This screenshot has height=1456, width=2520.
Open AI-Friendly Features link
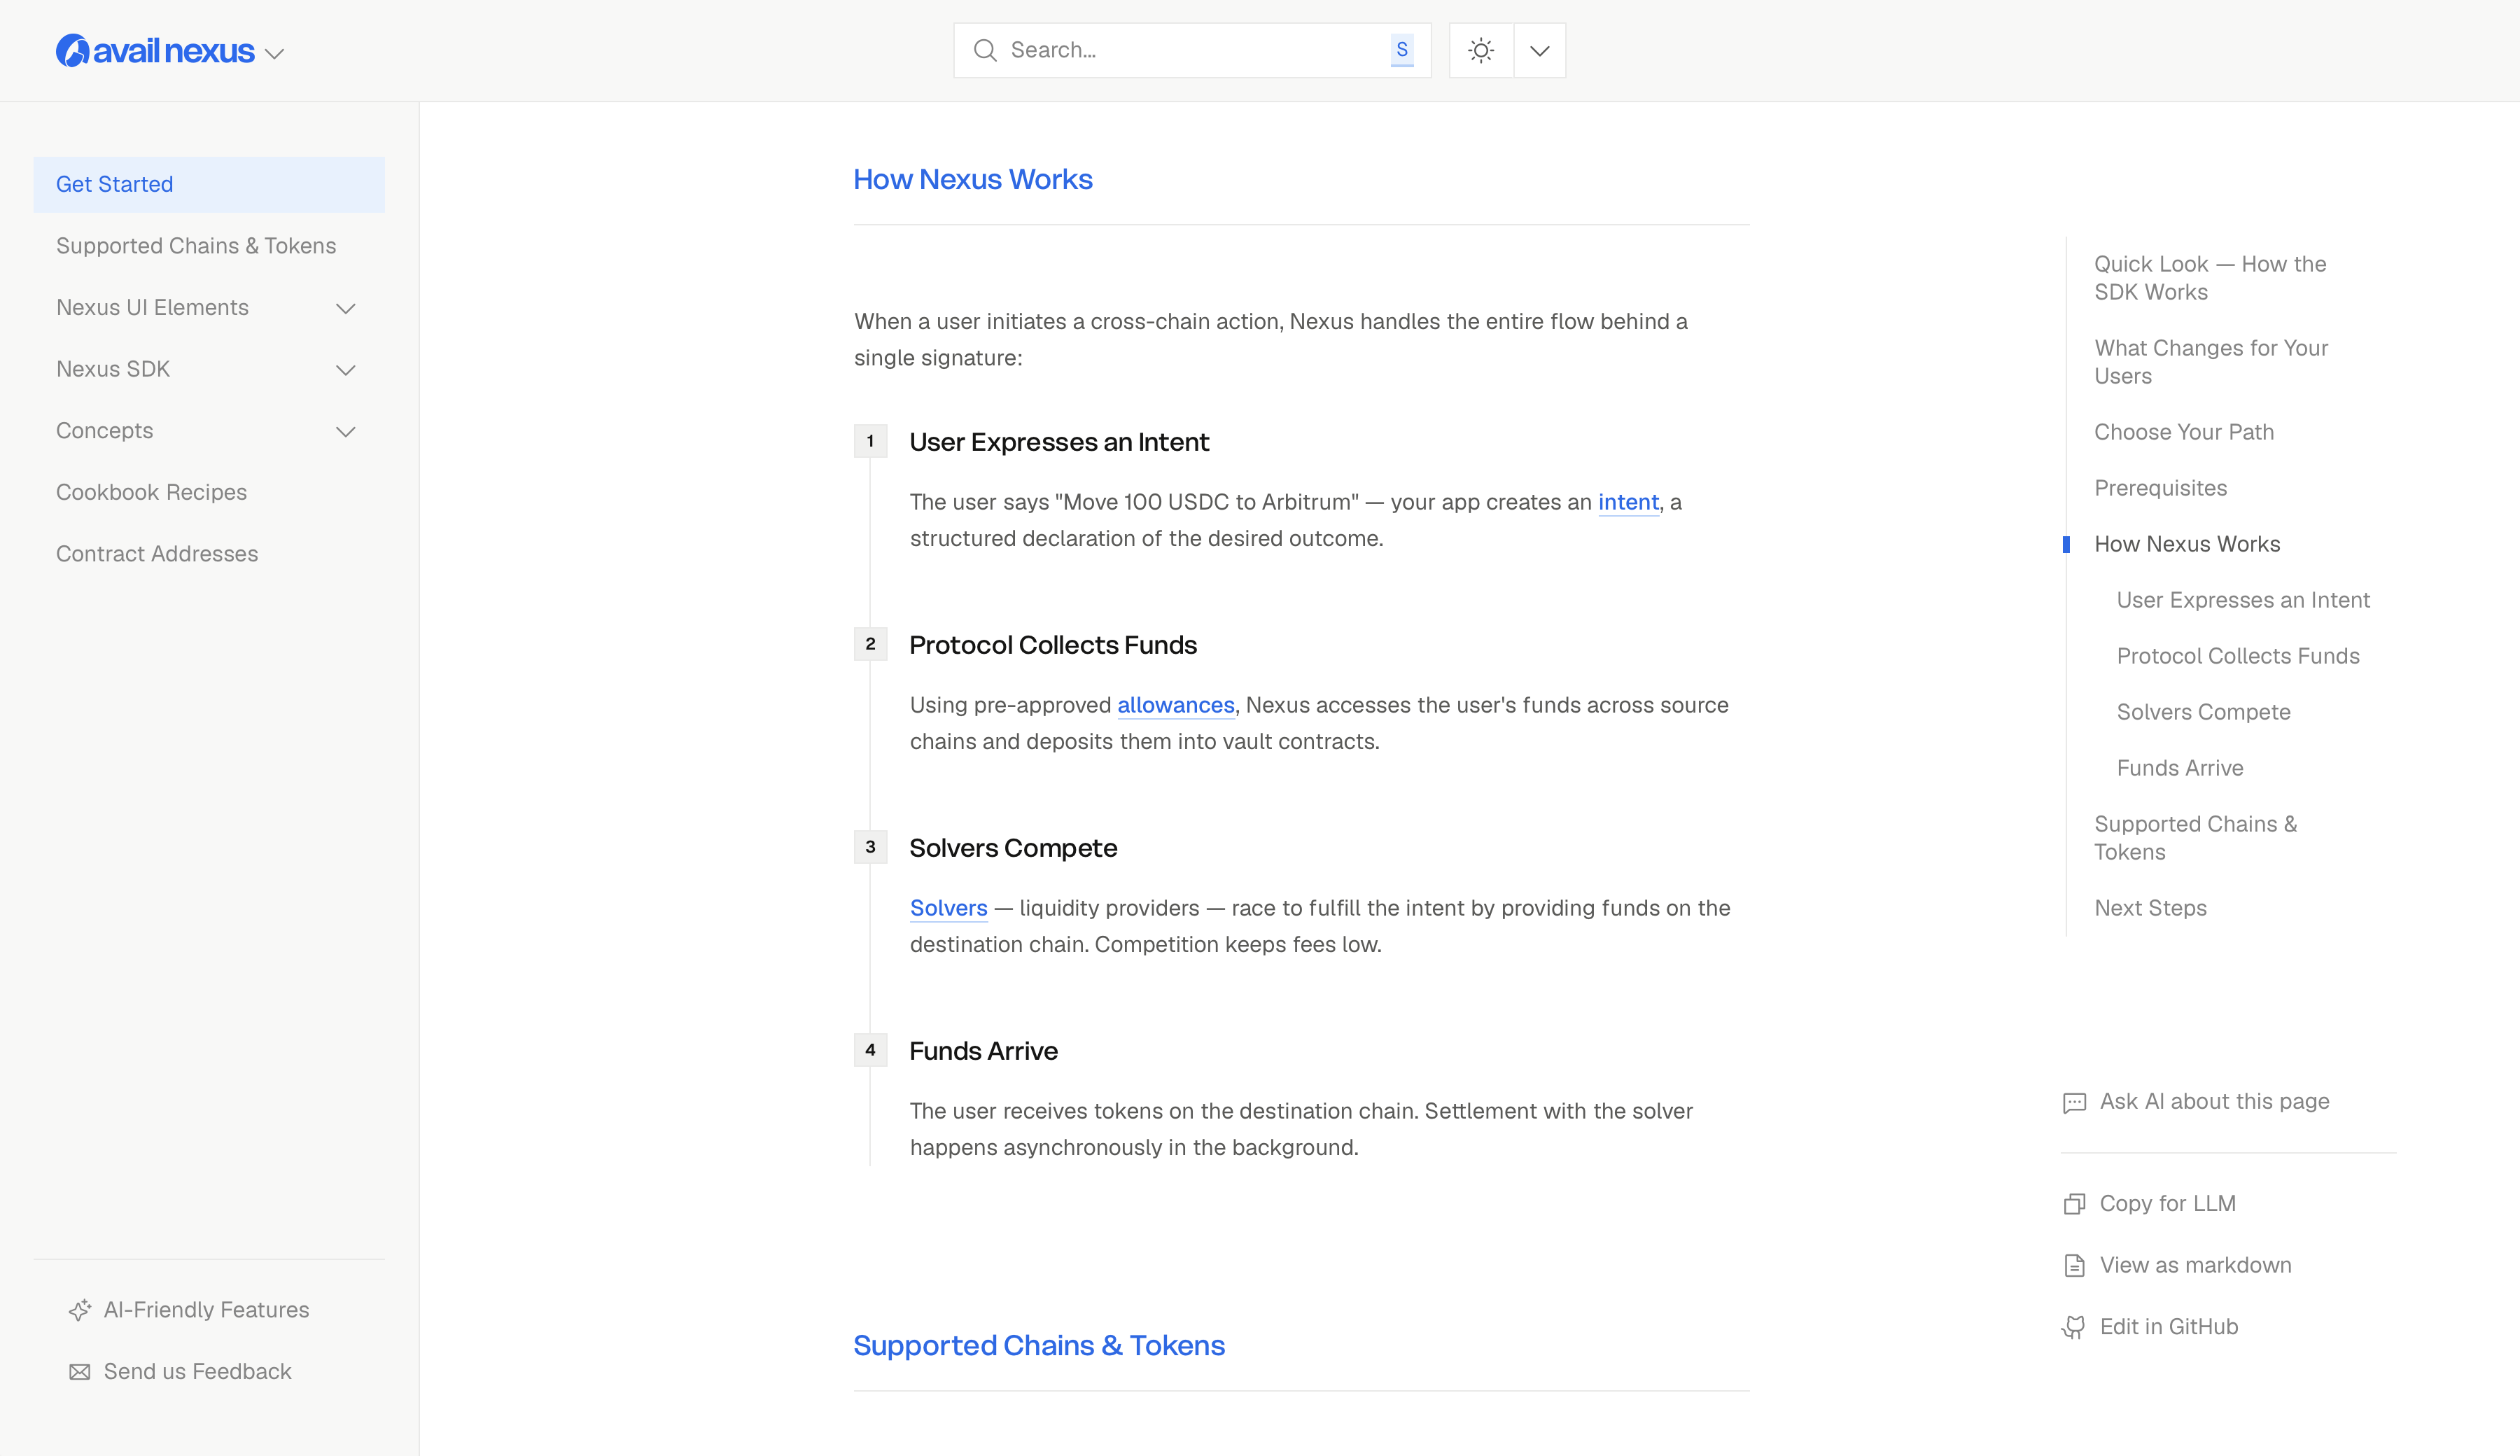click(x=207, y=1310)
